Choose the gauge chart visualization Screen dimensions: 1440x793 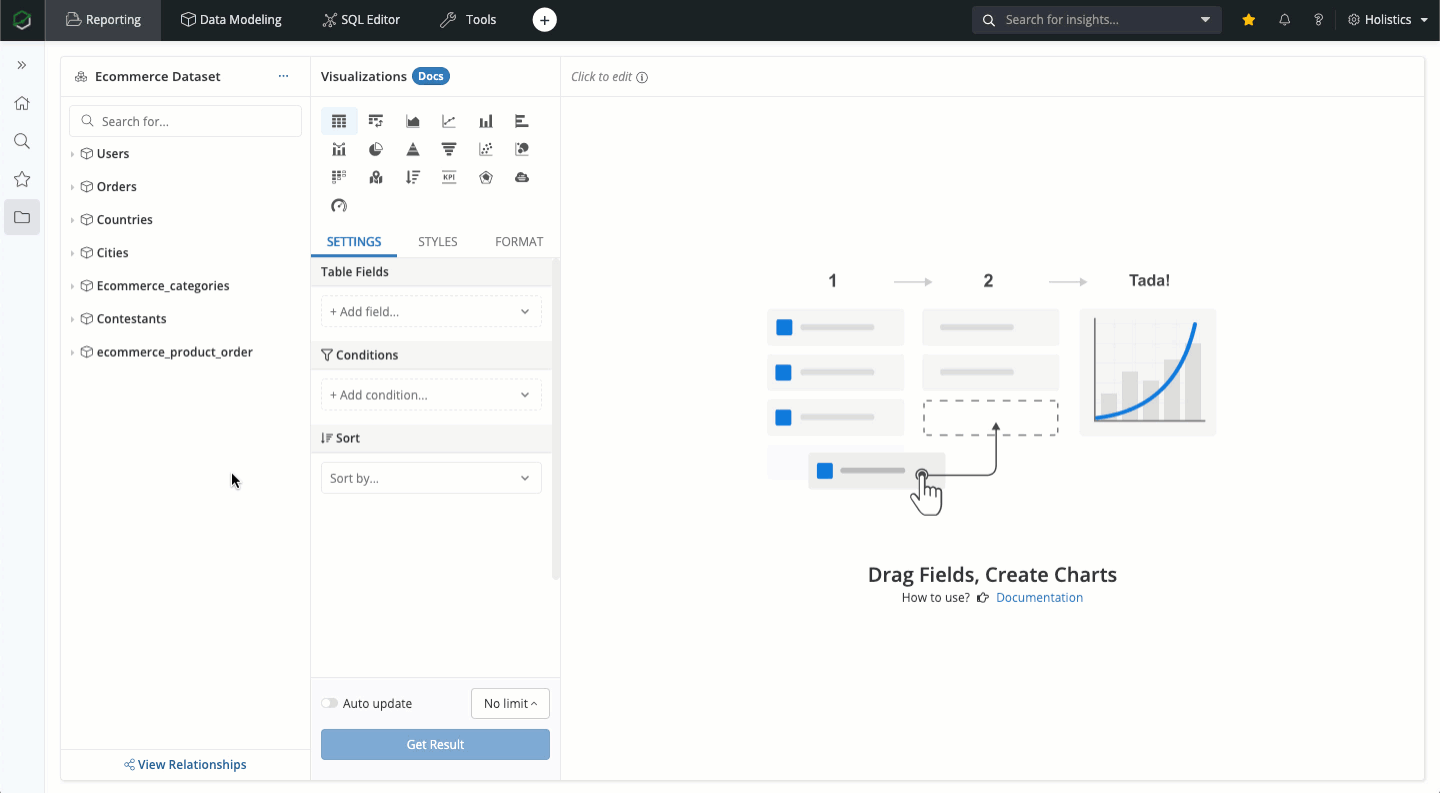tap(339, 206)
